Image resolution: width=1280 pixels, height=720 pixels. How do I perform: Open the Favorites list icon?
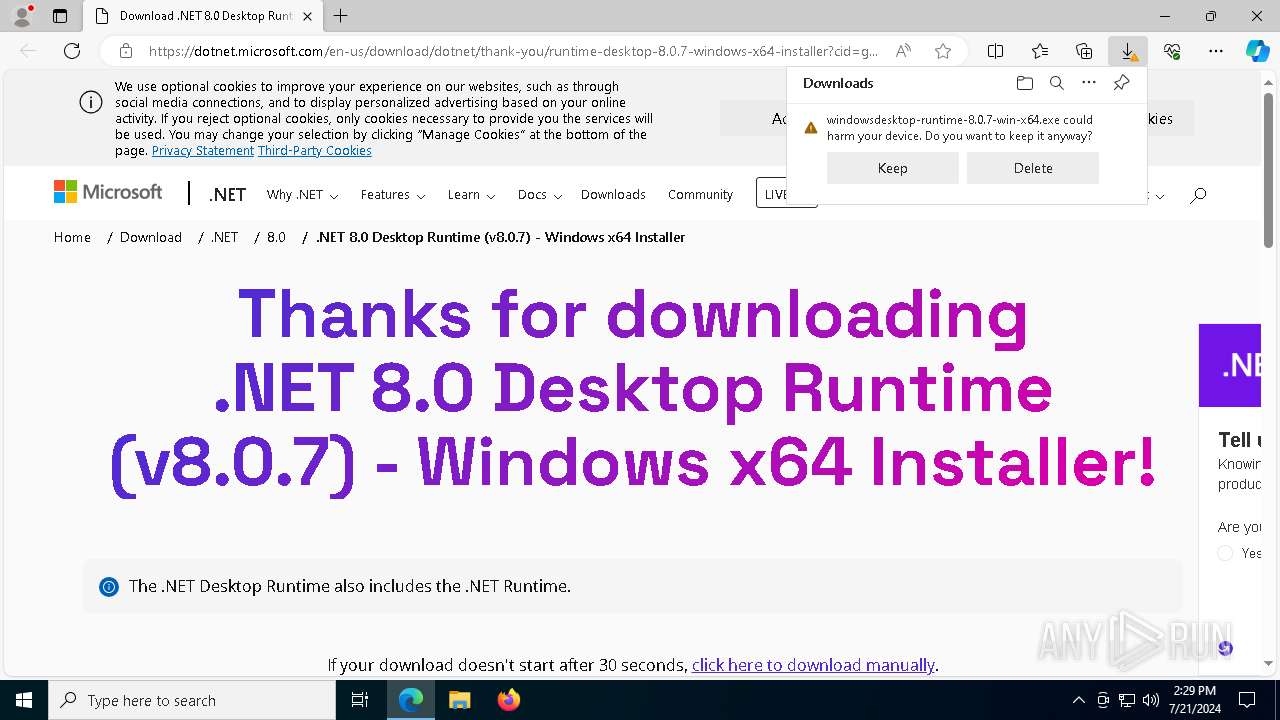(1040, 51)
